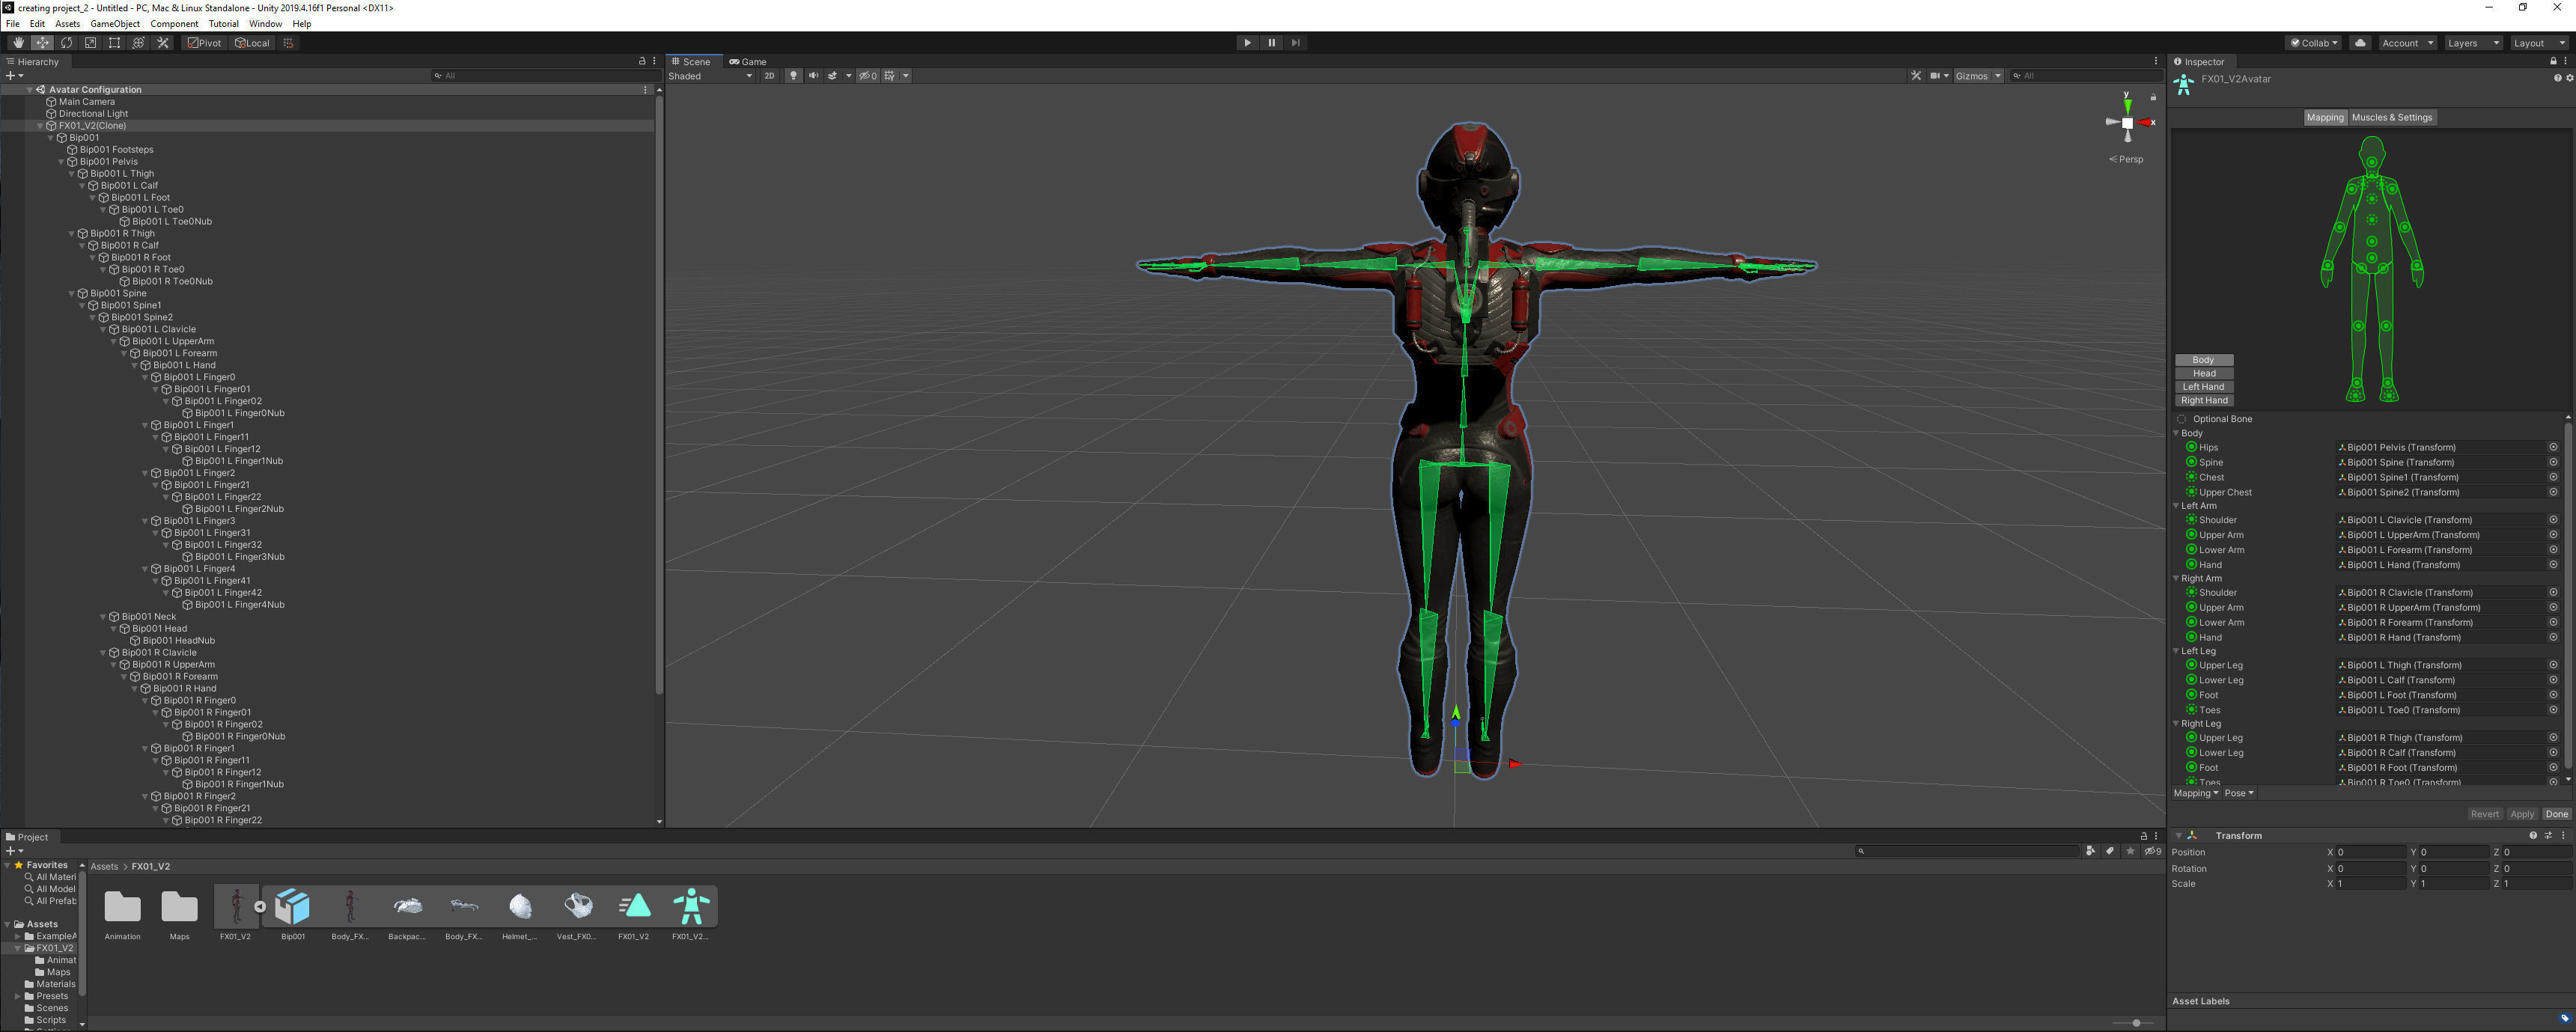Lock the Inspector panel
Viewport: 2576px width, 1032px height.
coord(2552,62)
